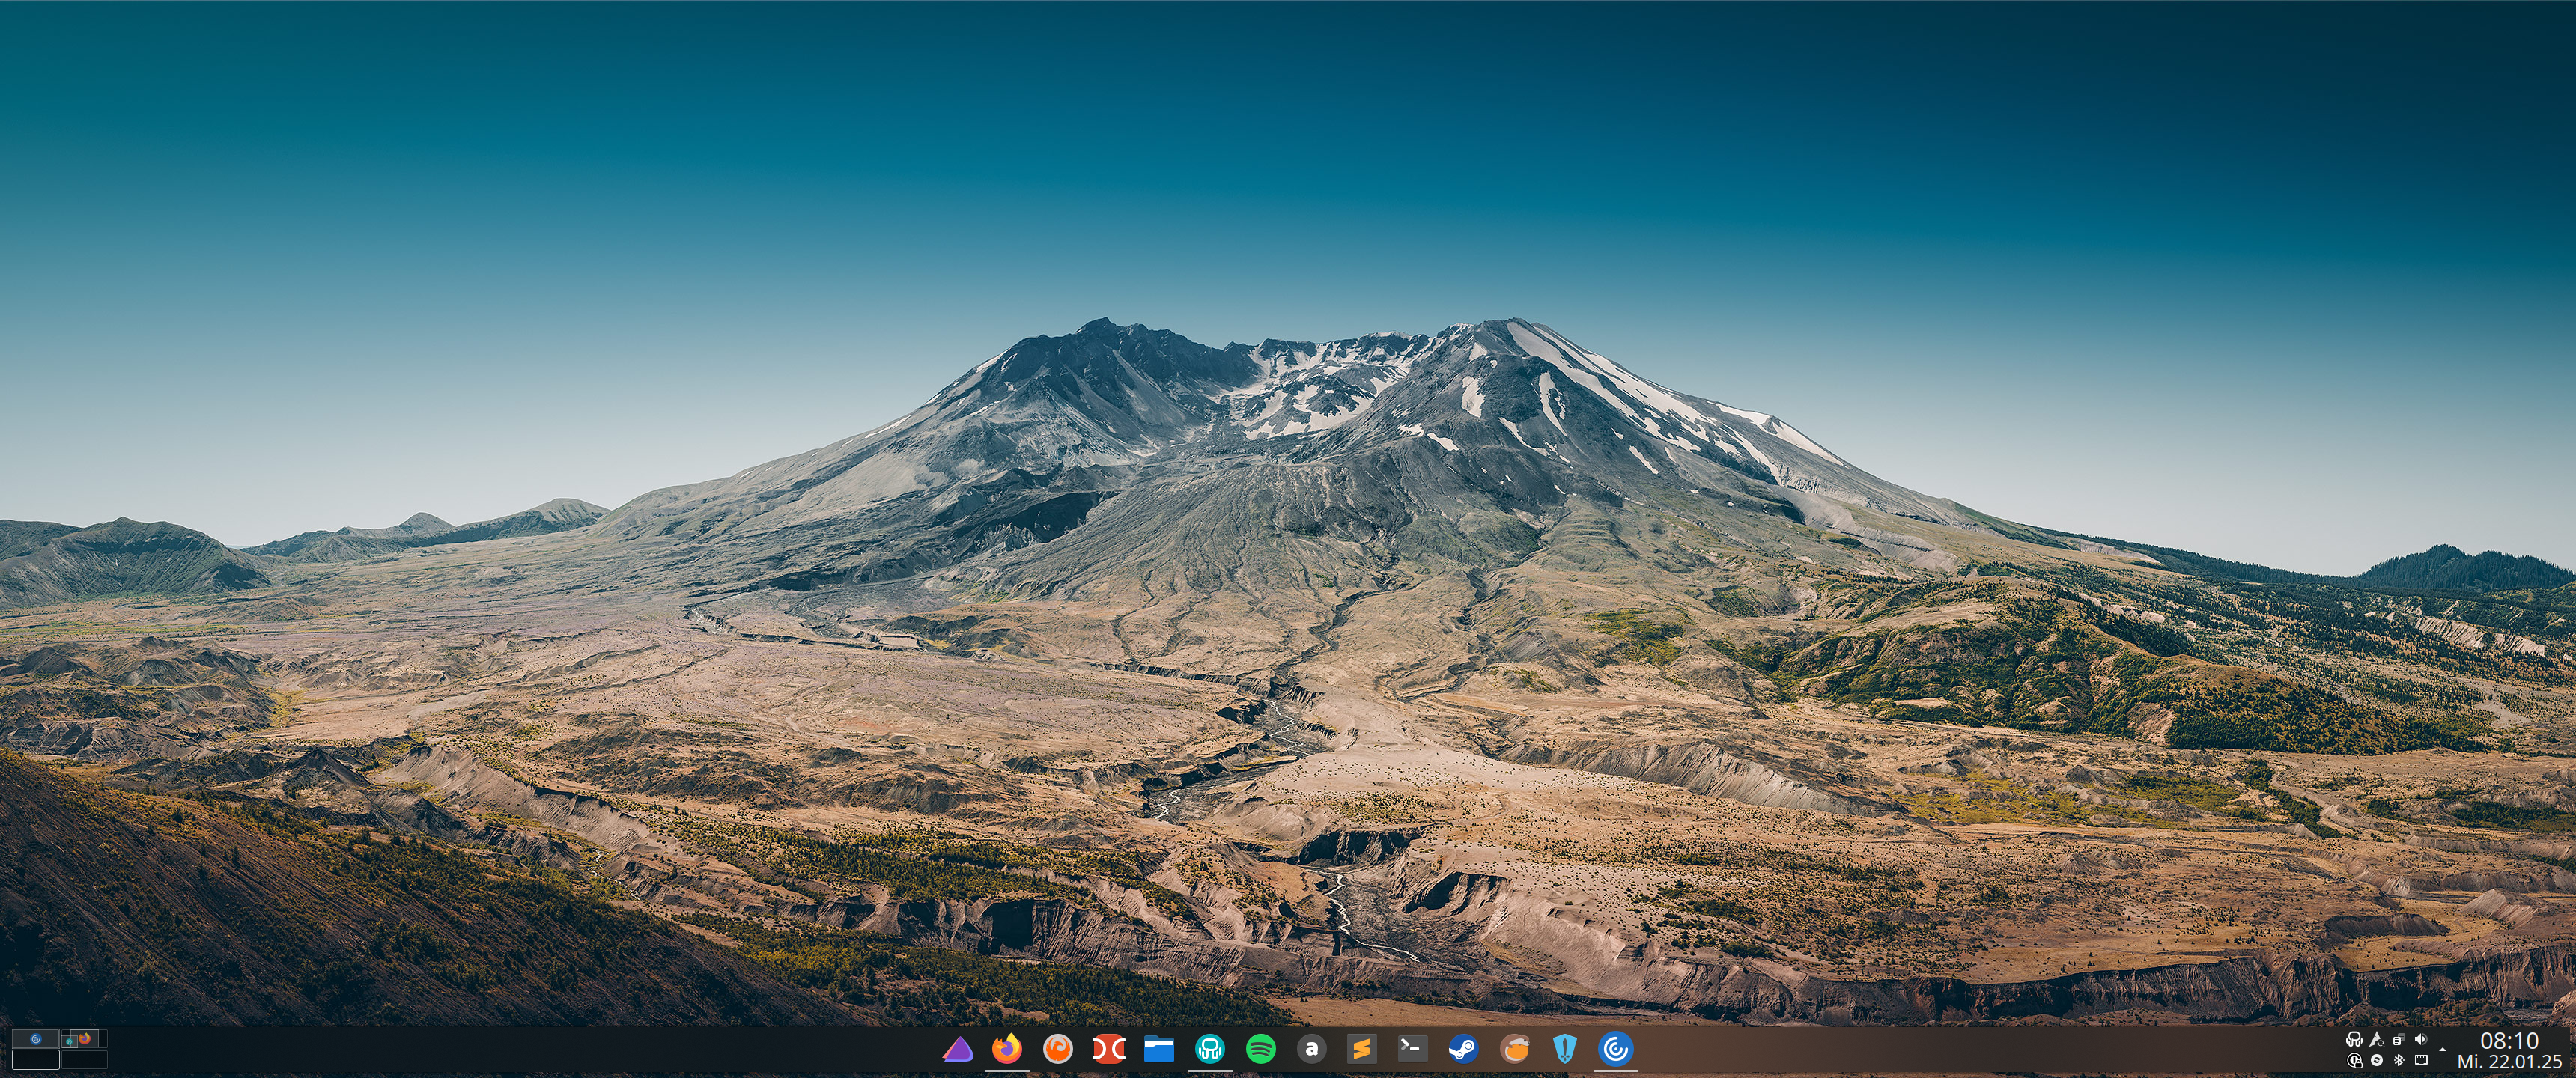The width and height of the screenshot is (2576, 1078).
Task: Open the clipboard history tray icon
Action: tap(2399, 1039)
